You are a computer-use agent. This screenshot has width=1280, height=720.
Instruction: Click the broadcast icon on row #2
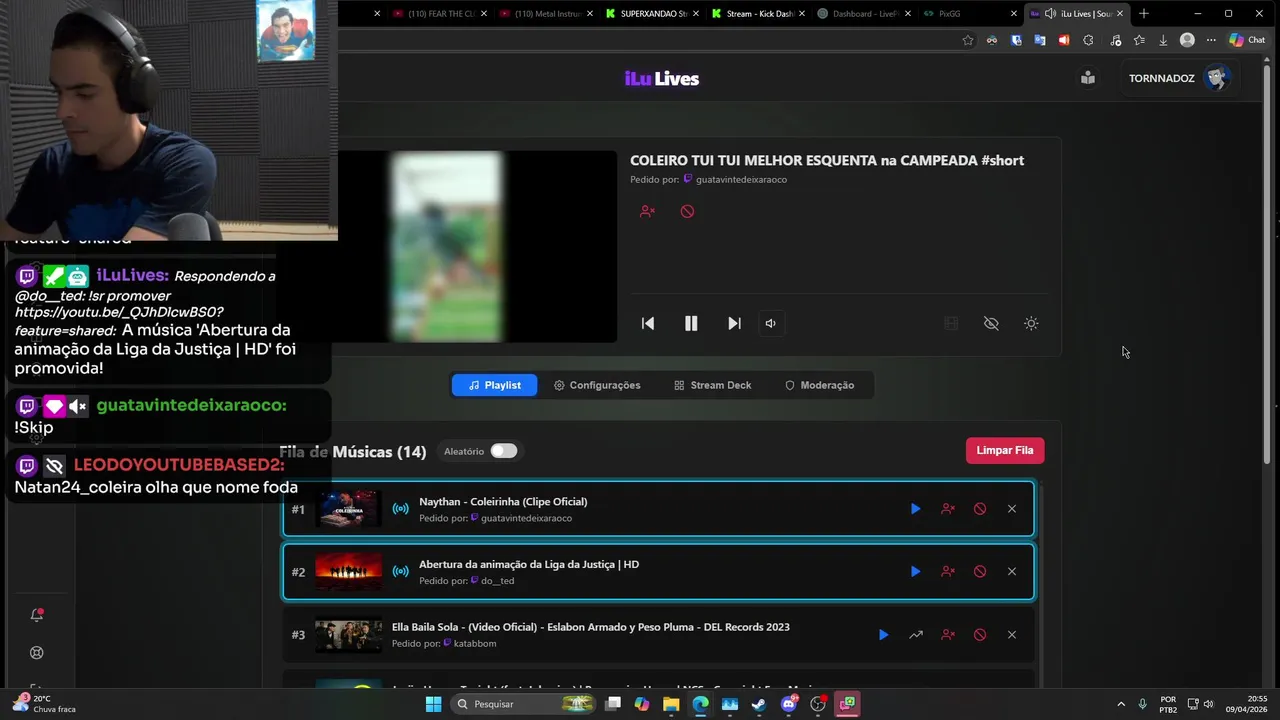tap(400, 572)
